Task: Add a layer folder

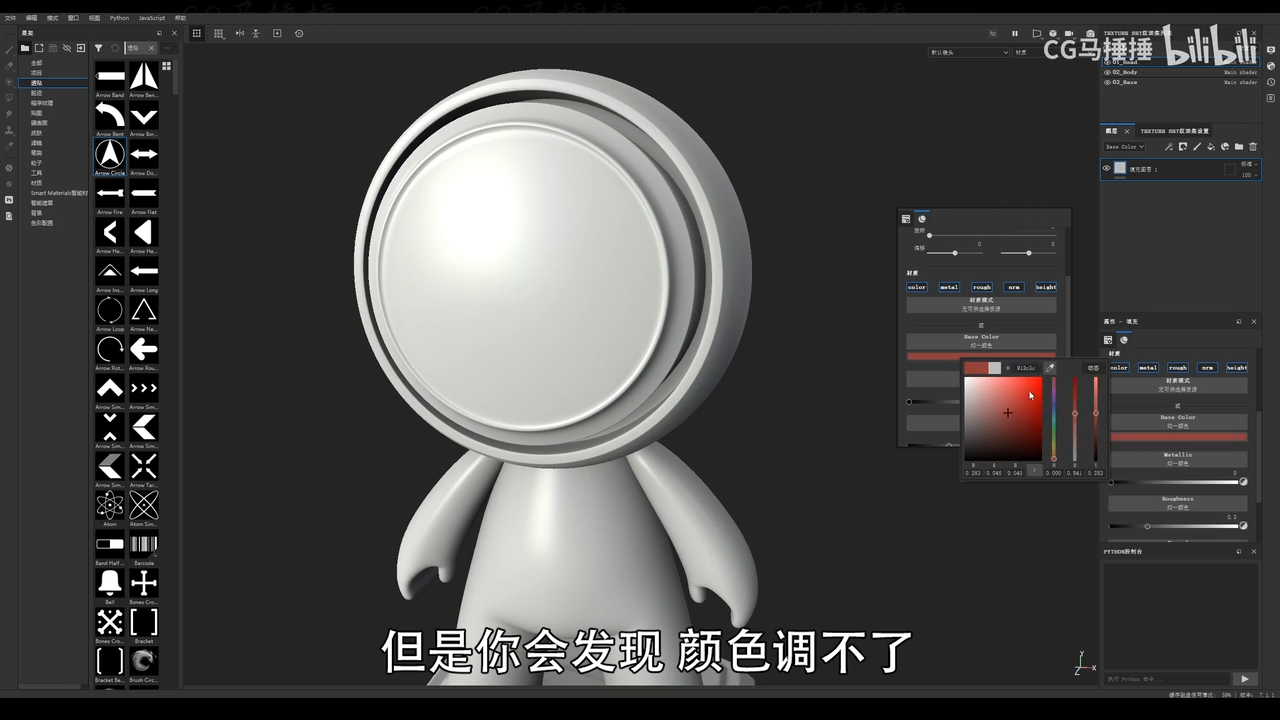Action: 1239,147
